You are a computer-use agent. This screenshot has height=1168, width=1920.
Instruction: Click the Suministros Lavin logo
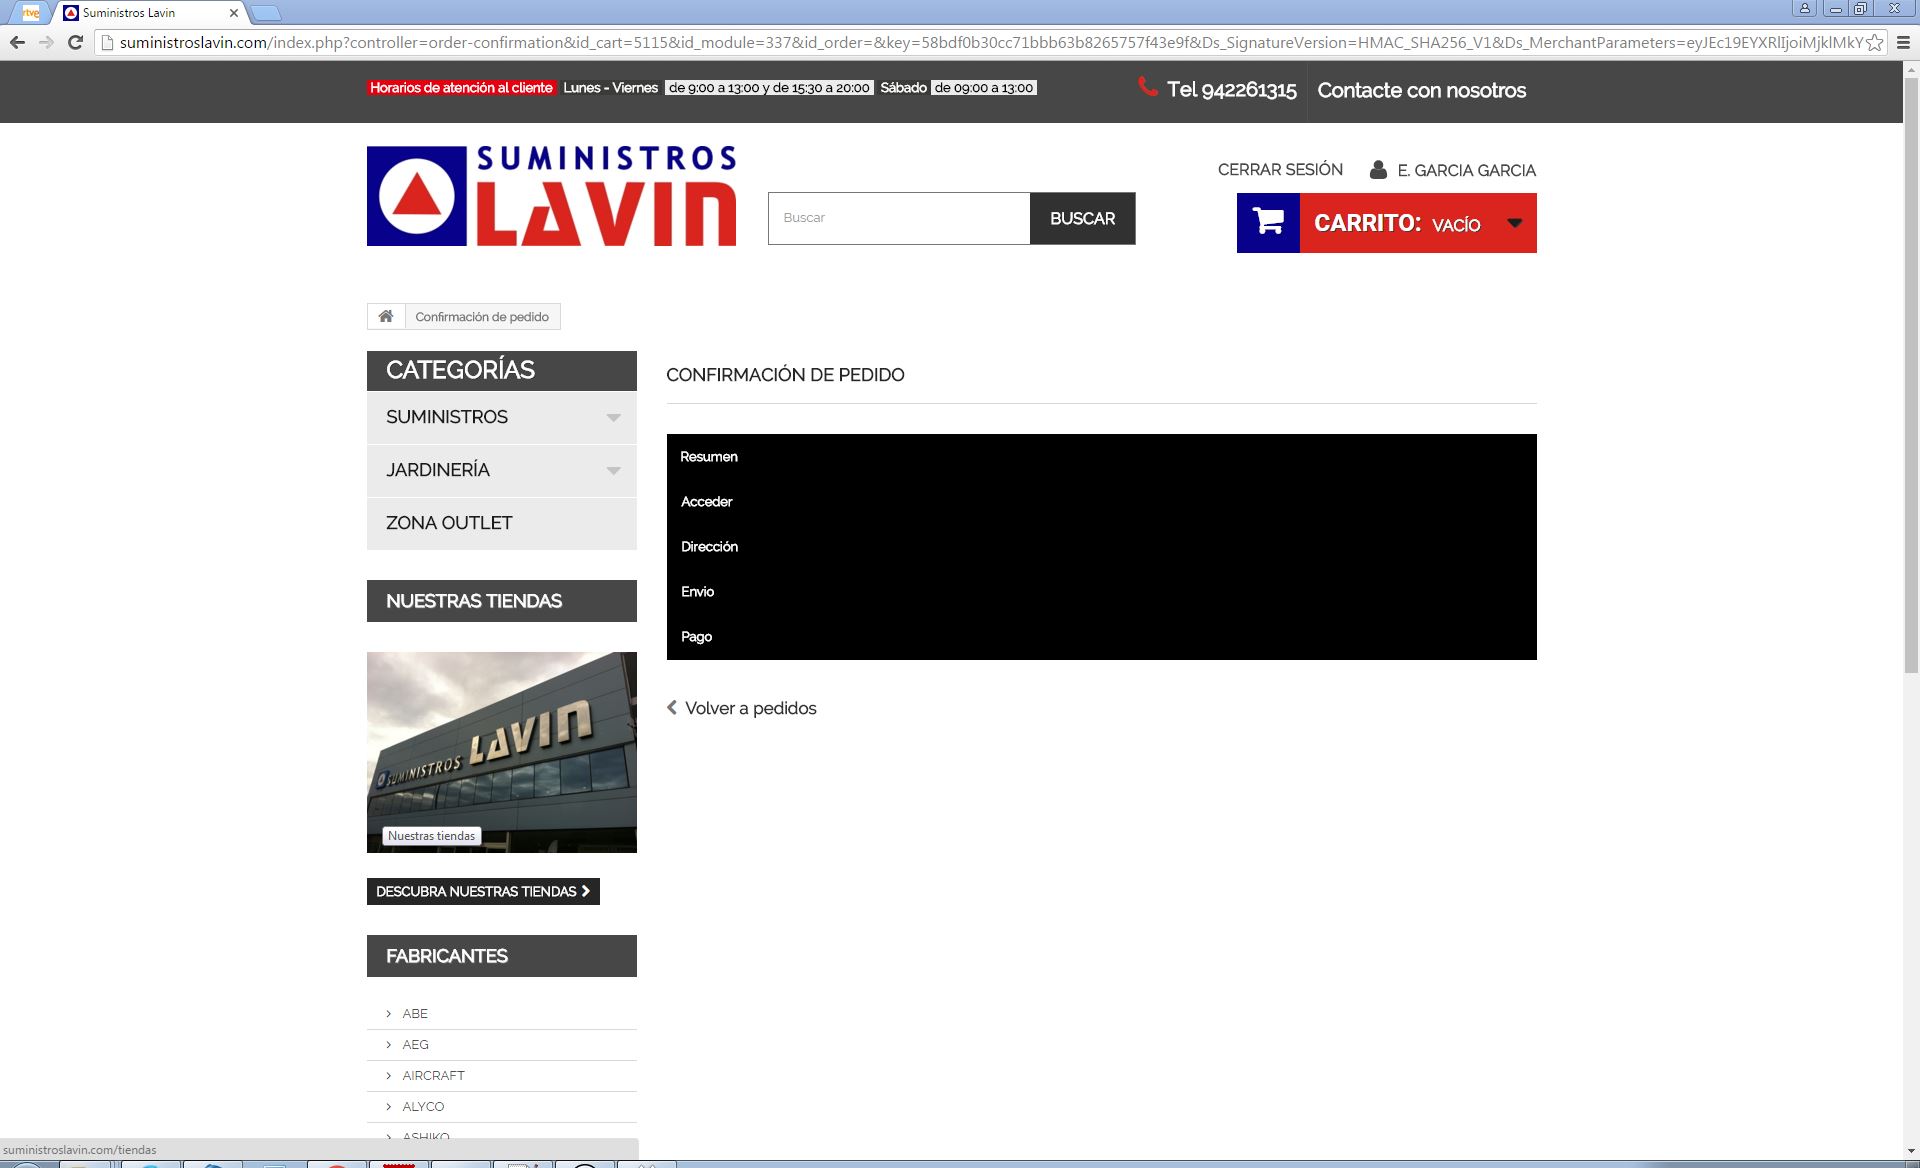click(551, 196)
